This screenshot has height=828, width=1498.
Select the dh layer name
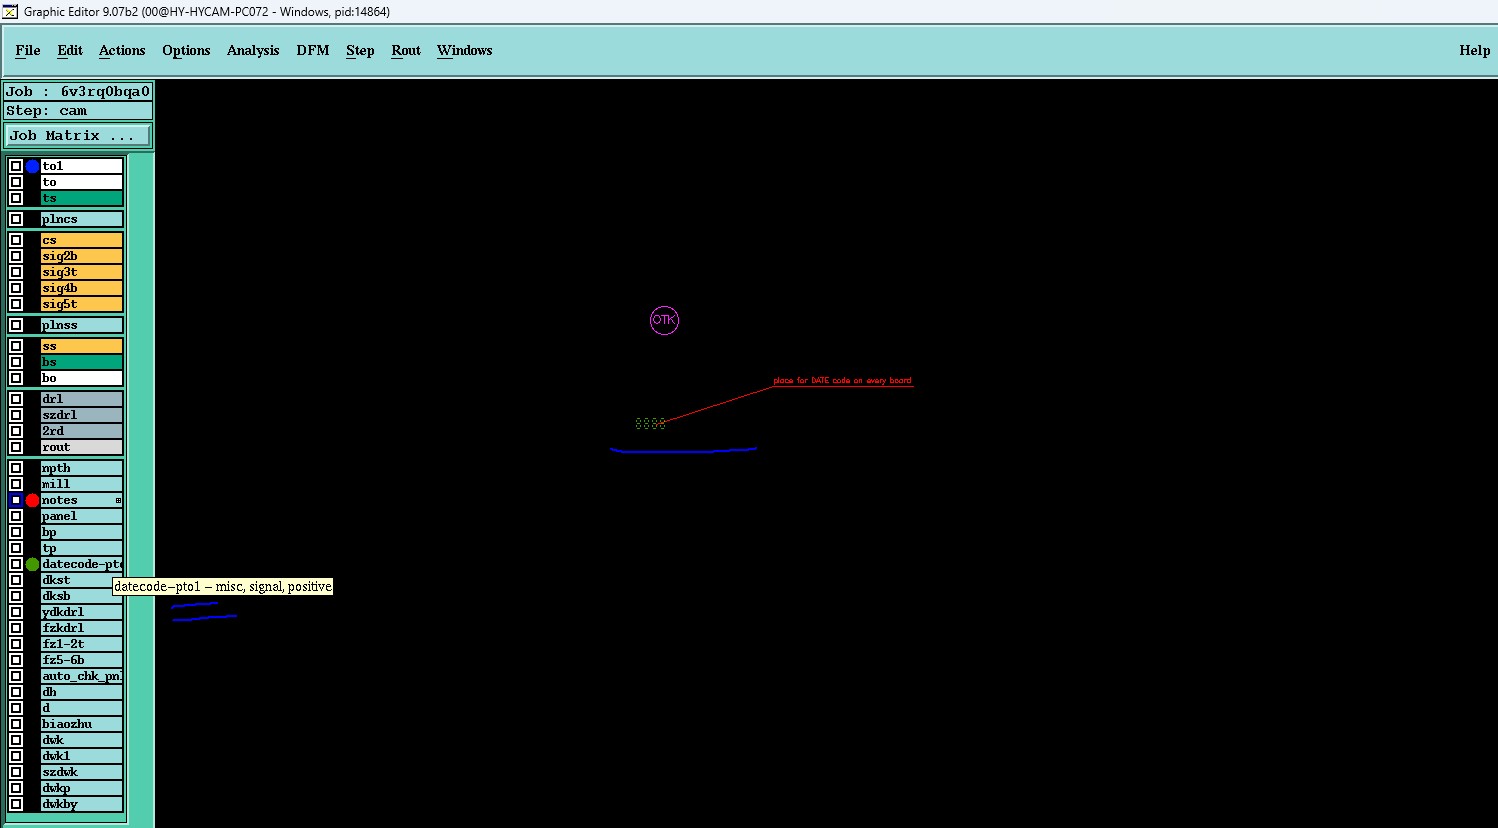coord(82,692)
